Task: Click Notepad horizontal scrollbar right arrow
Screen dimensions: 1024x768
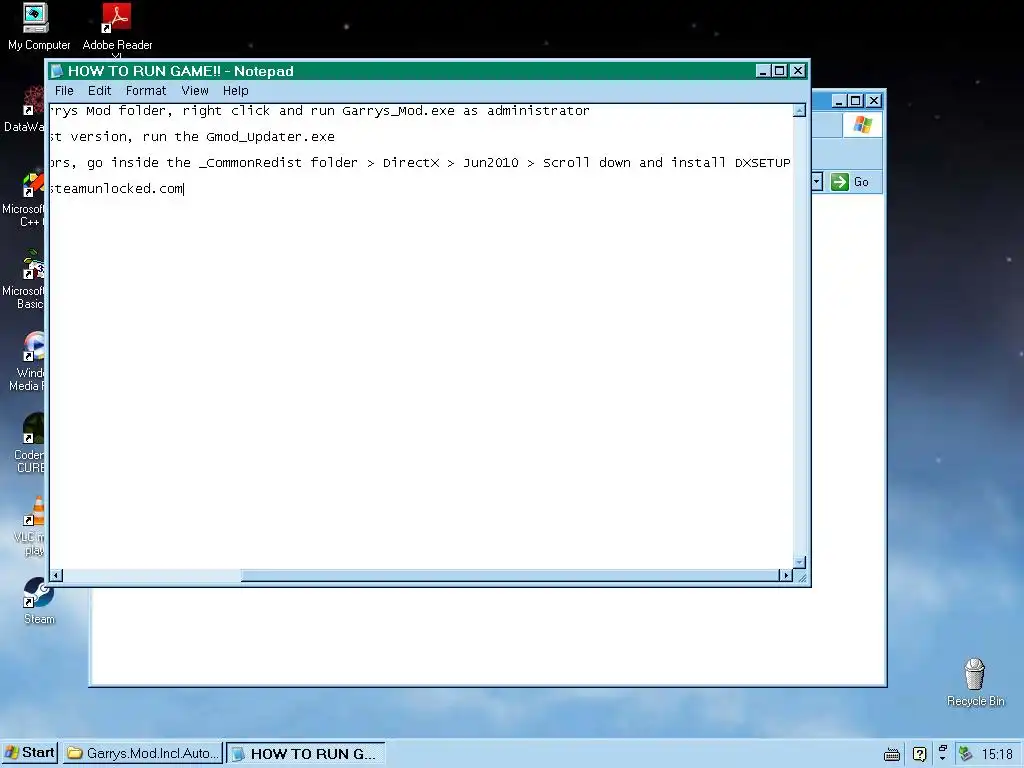Action: (786, 575)
